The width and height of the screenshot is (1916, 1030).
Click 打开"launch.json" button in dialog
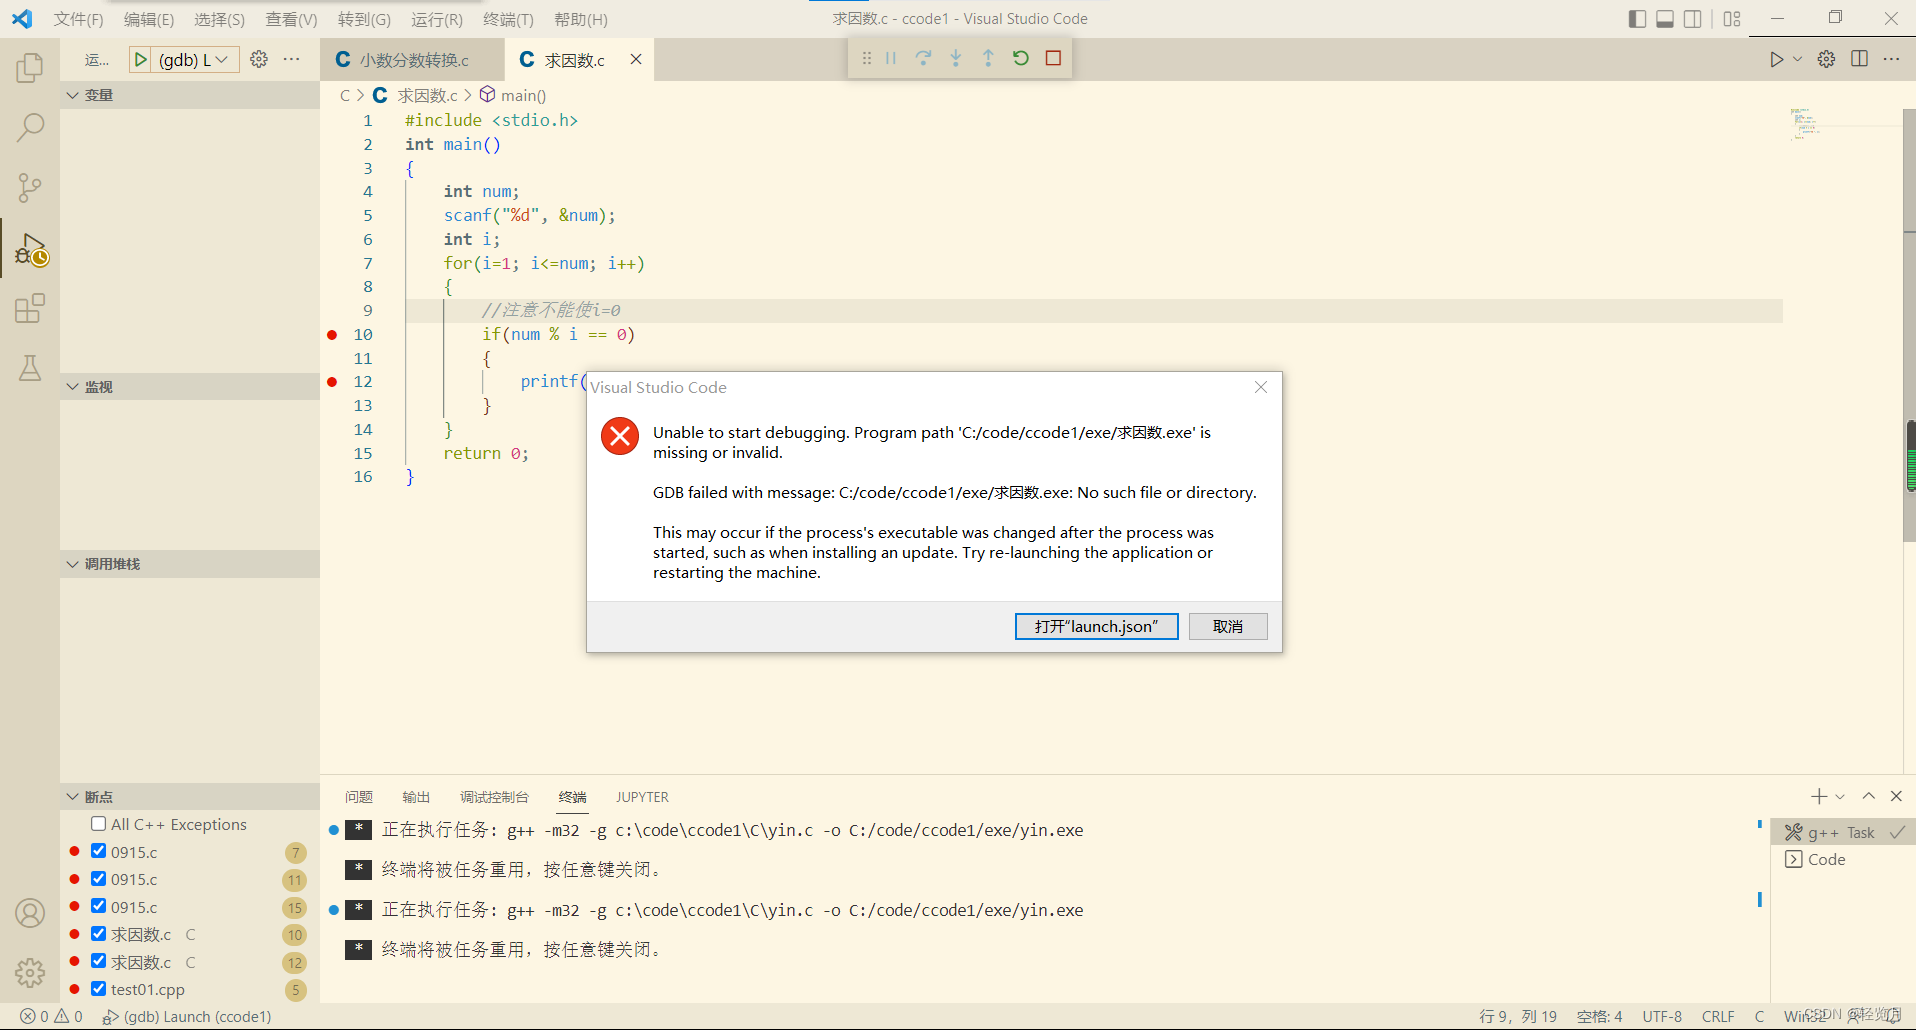pos(1096,626)
